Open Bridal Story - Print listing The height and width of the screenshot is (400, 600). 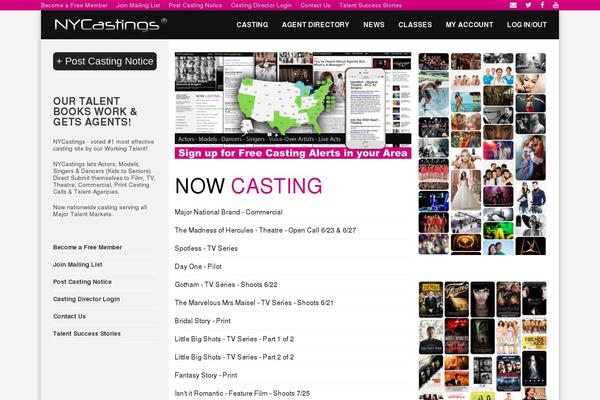[x=203, y=321]
